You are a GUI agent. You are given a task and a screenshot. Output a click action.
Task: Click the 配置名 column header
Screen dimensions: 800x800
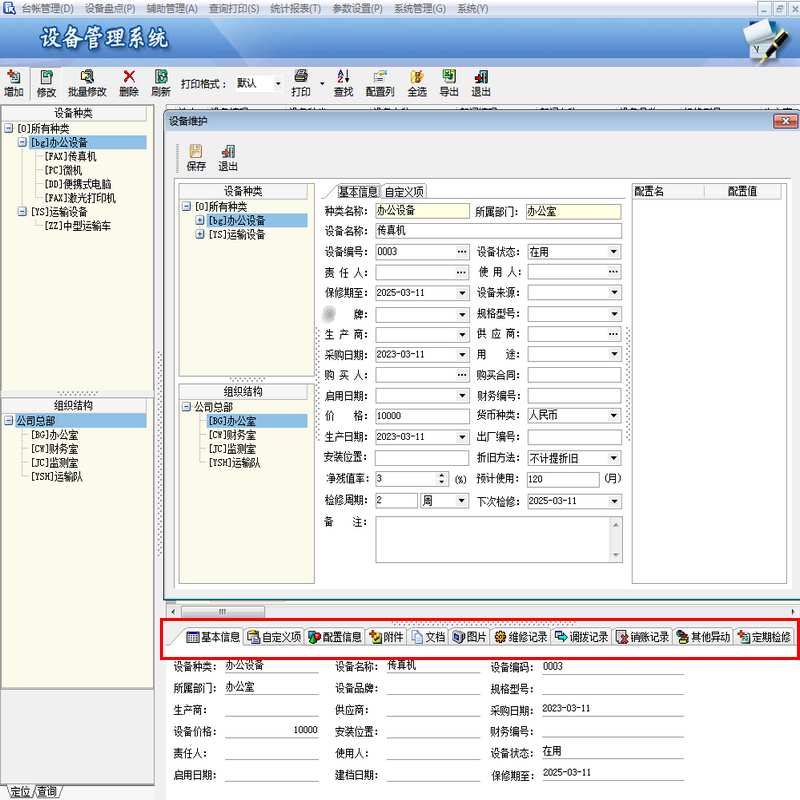pyautogui.click(x=668, y=191)
